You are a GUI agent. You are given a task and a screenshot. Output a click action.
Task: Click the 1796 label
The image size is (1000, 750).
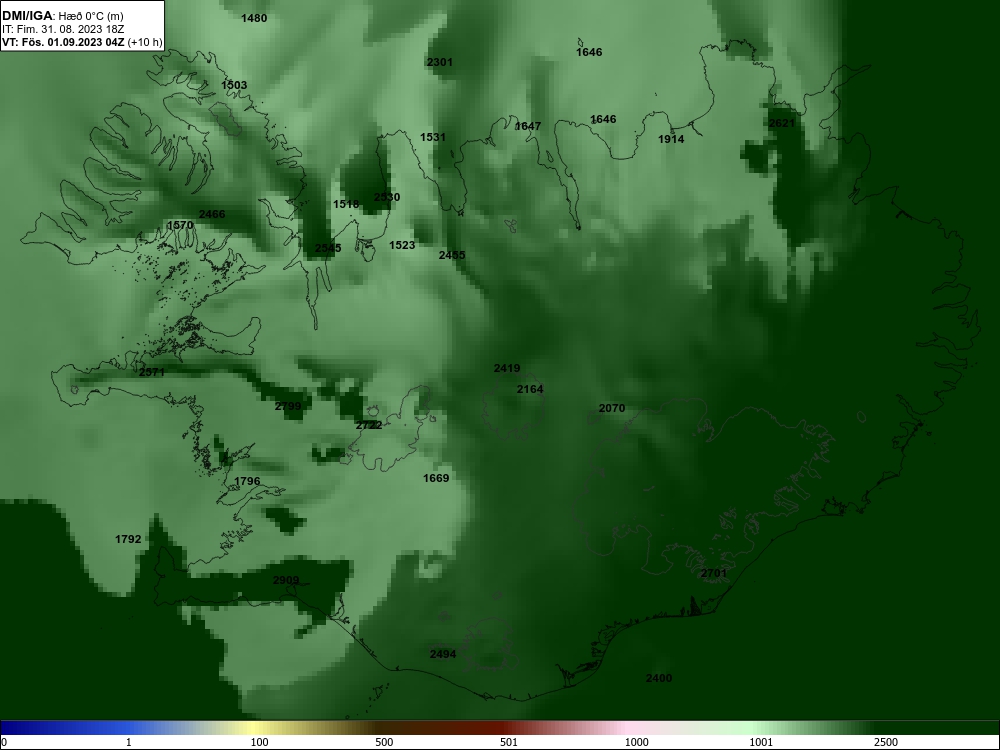click(x=247, y=482)
